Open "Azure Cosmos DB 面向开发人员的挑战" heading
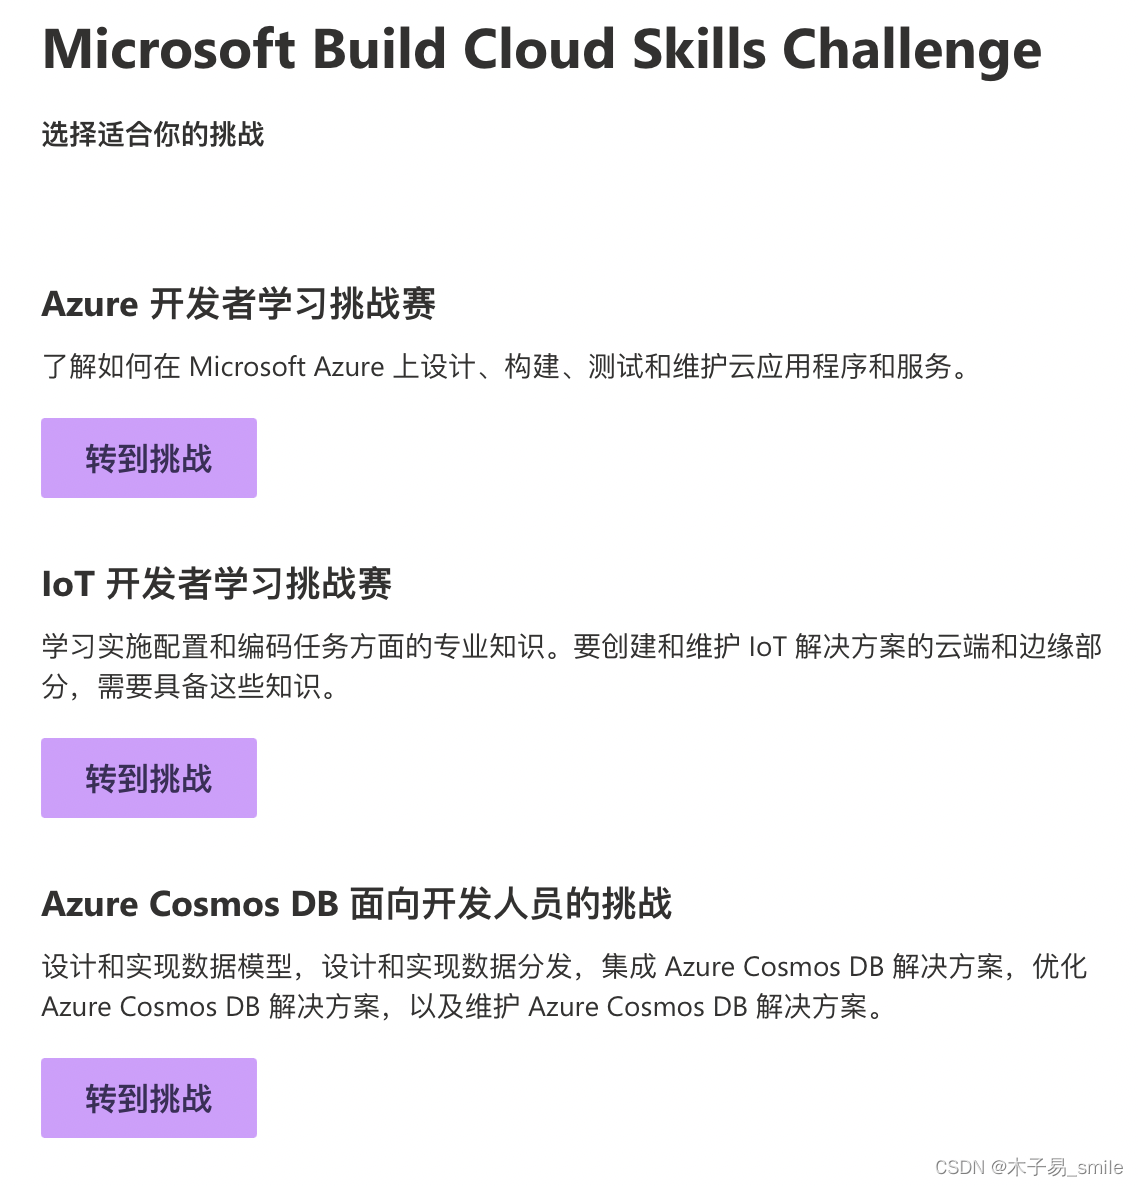This screenshot has width=1138, height=1186. click(358, 903)
